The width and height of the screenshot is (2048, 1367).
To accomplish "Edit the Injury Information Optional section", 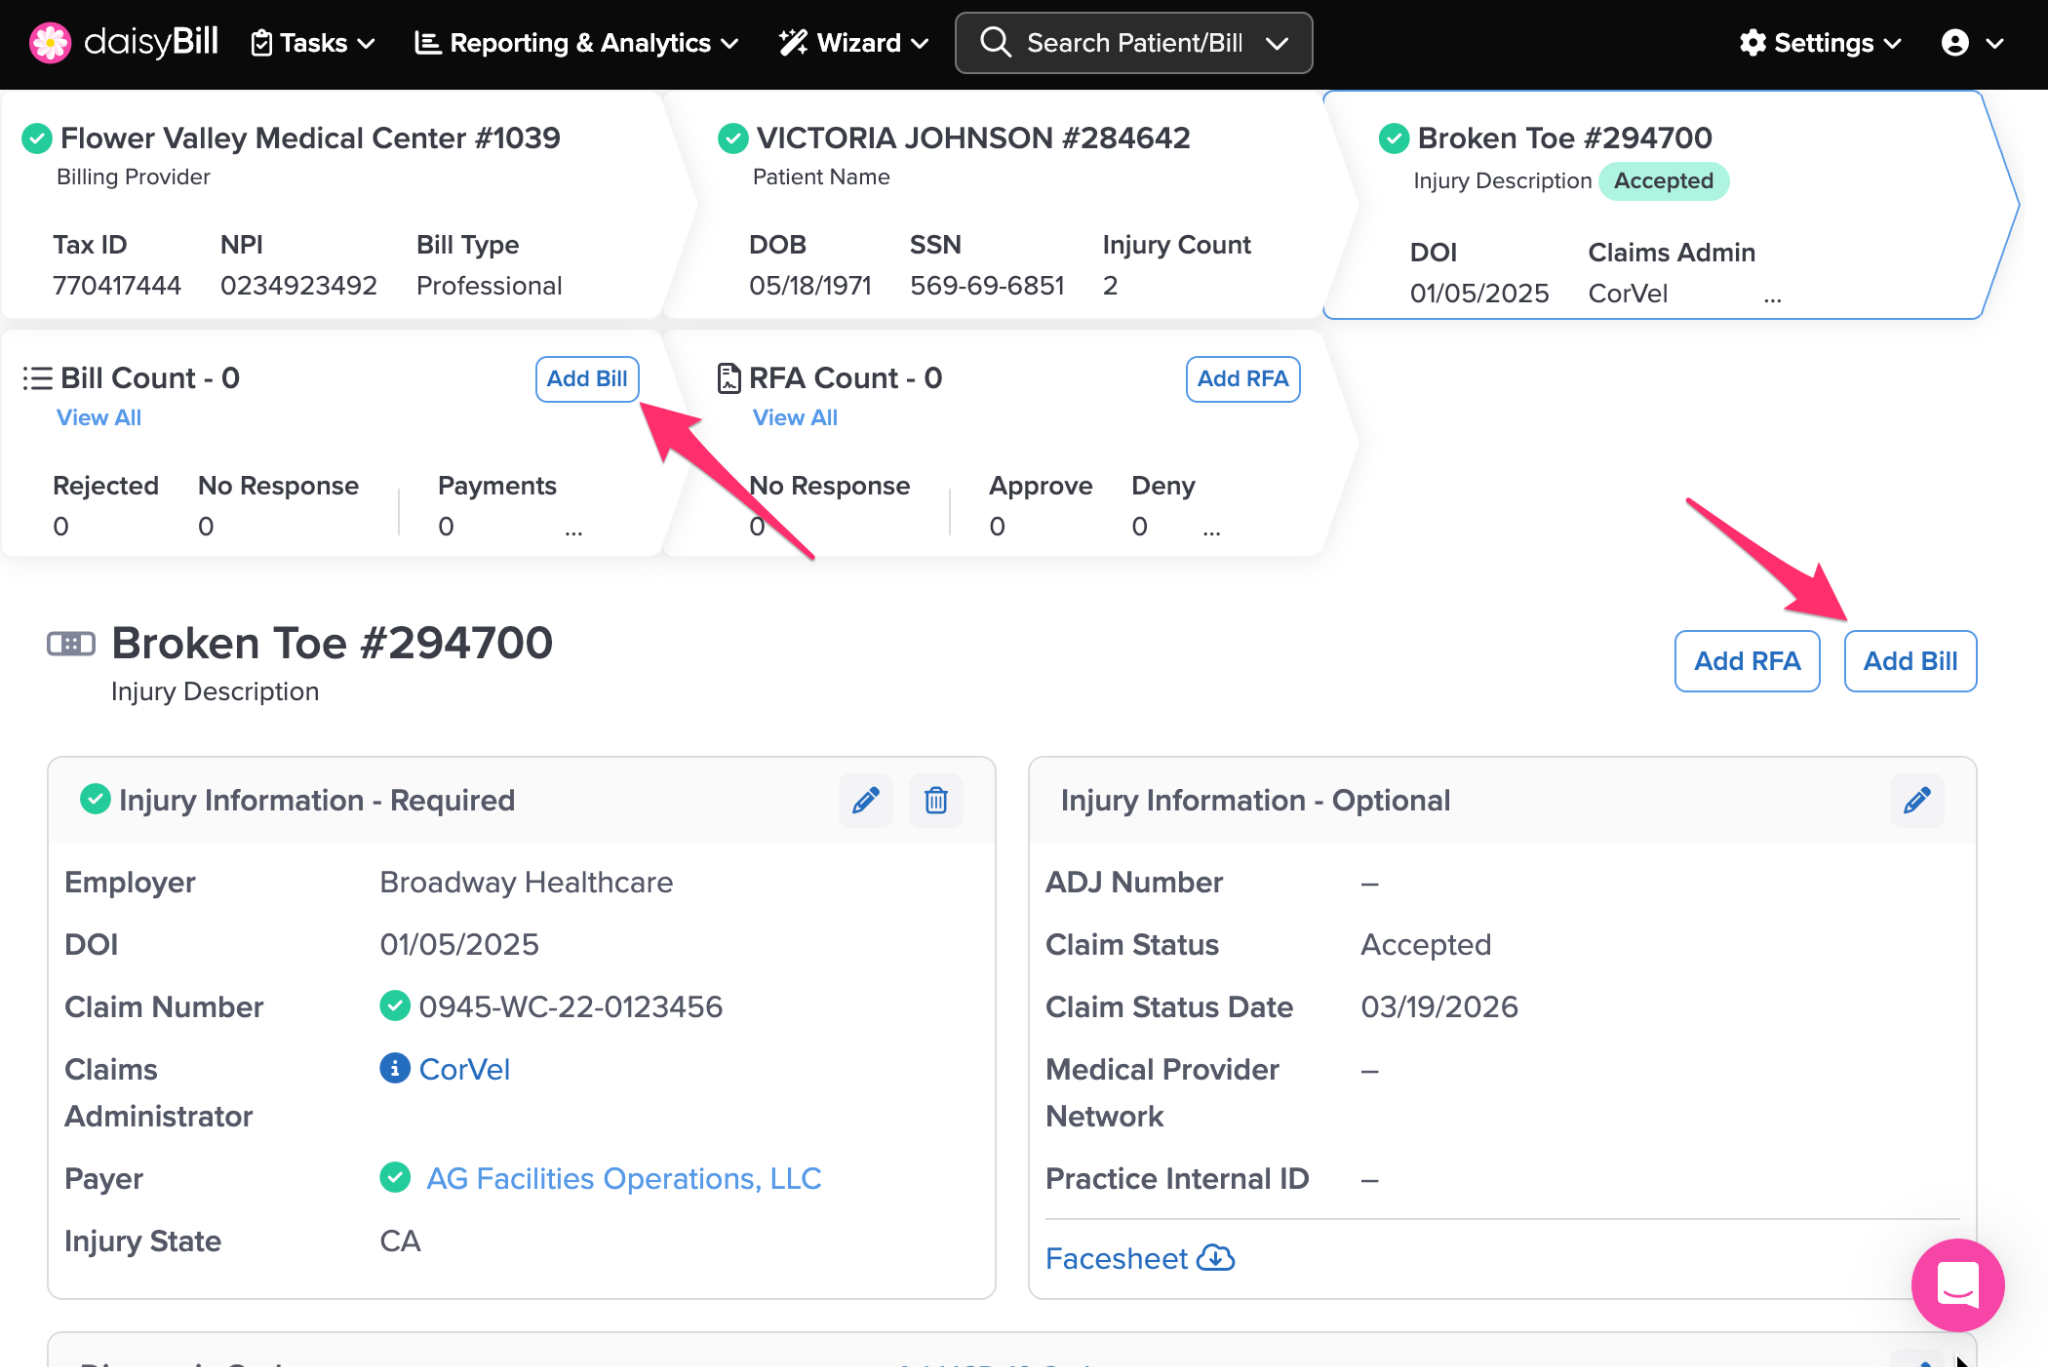I will pyautogui.click(x=1916, y=800).
